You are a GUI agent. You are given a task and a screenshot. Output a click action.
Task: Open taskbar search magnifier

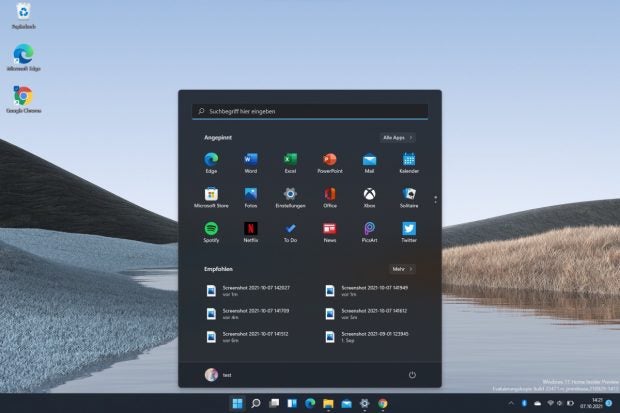tap(256, 403)
